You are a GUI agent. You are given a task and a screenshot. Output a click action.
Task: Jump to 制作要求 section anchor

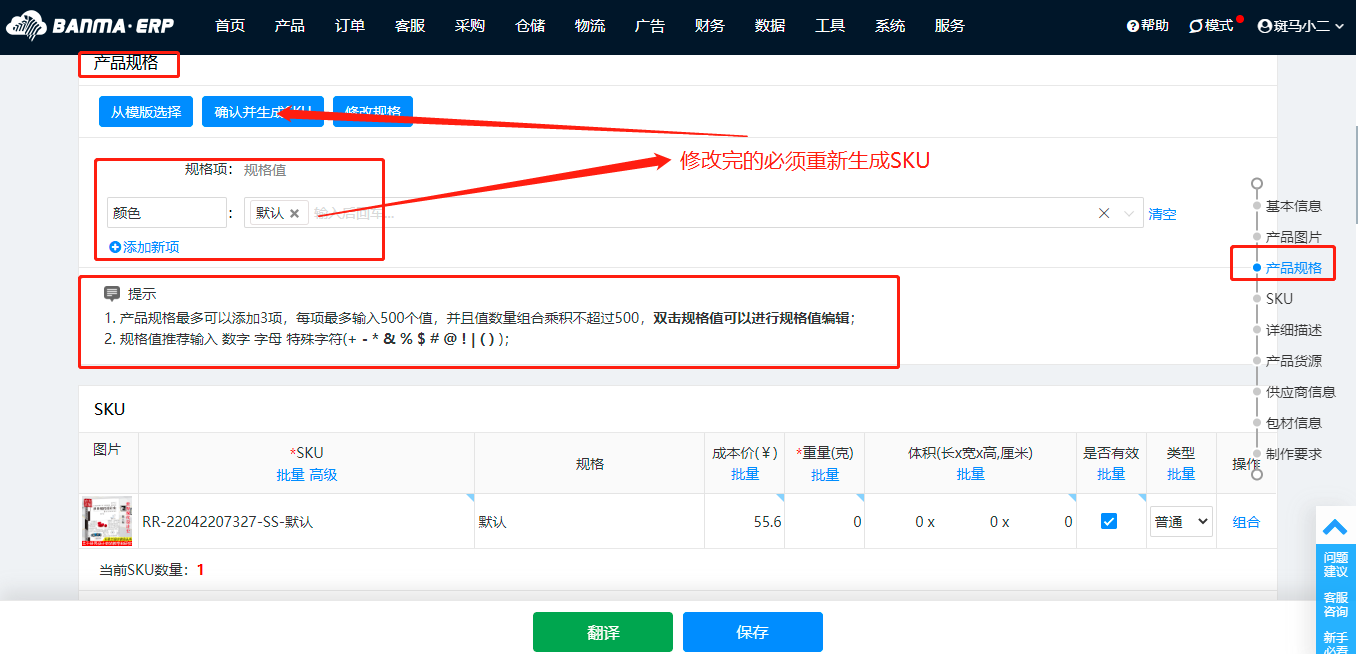[1294, 454]
